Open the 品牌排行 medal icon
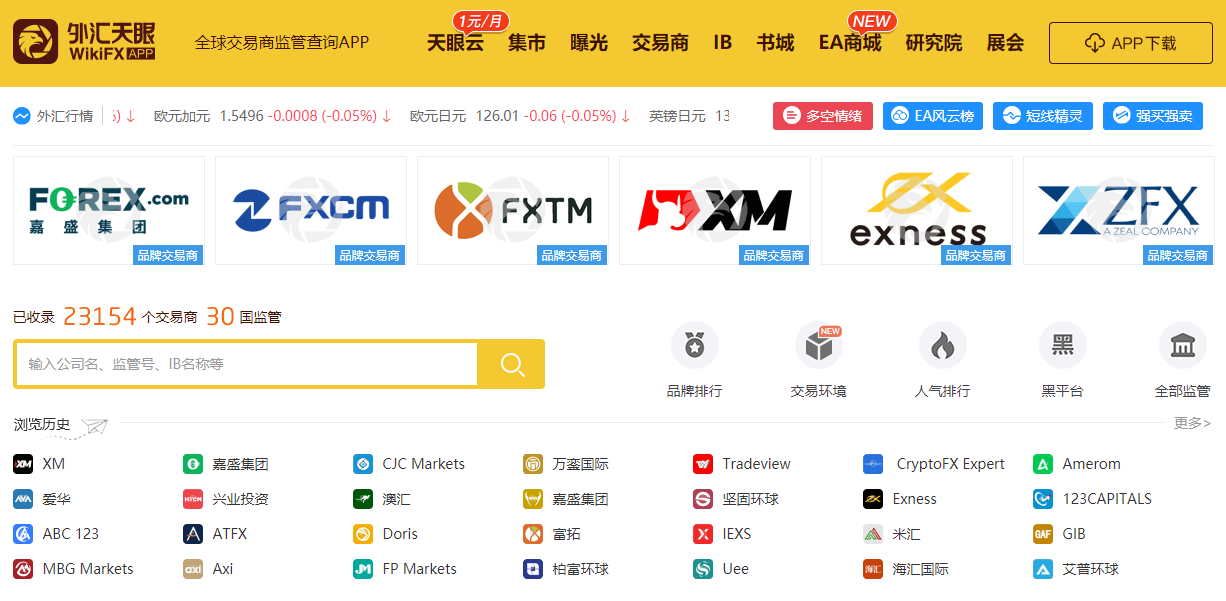The width and height of the screenshot is (1226, 601). tap(694, 346)
